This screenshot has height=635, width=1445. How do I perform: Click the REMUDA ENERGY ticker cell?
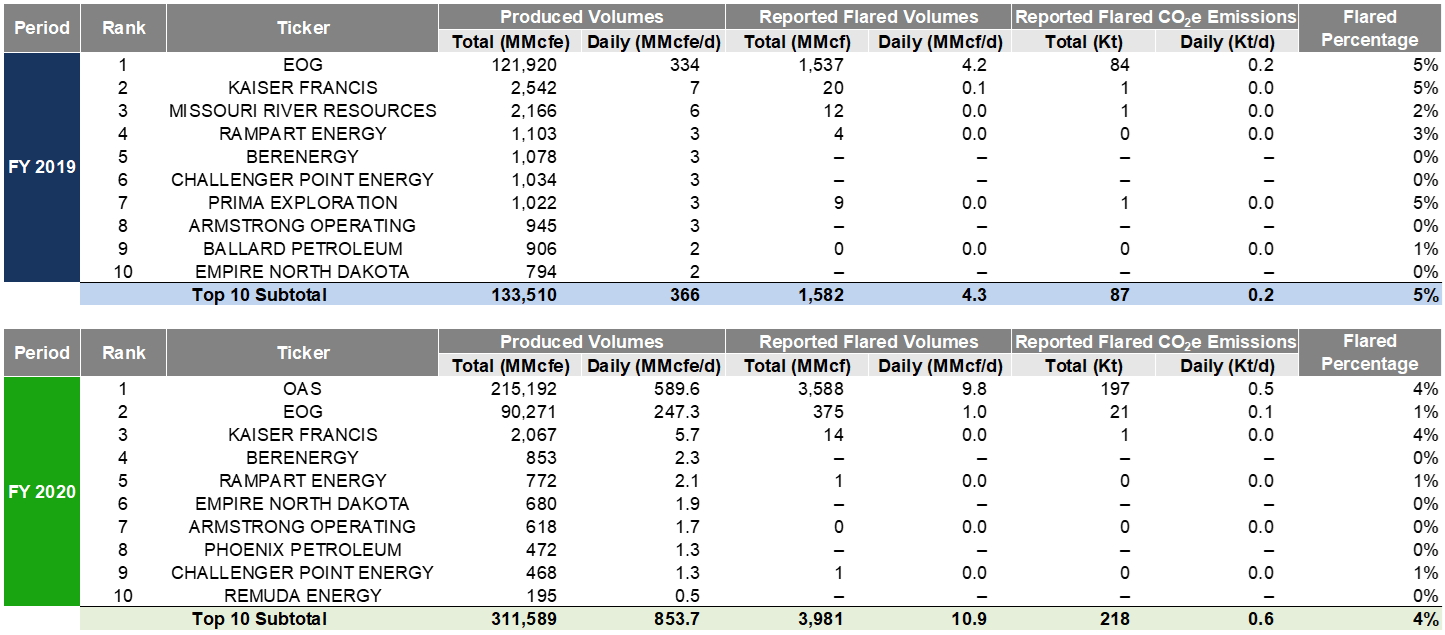tap(302, 596)
